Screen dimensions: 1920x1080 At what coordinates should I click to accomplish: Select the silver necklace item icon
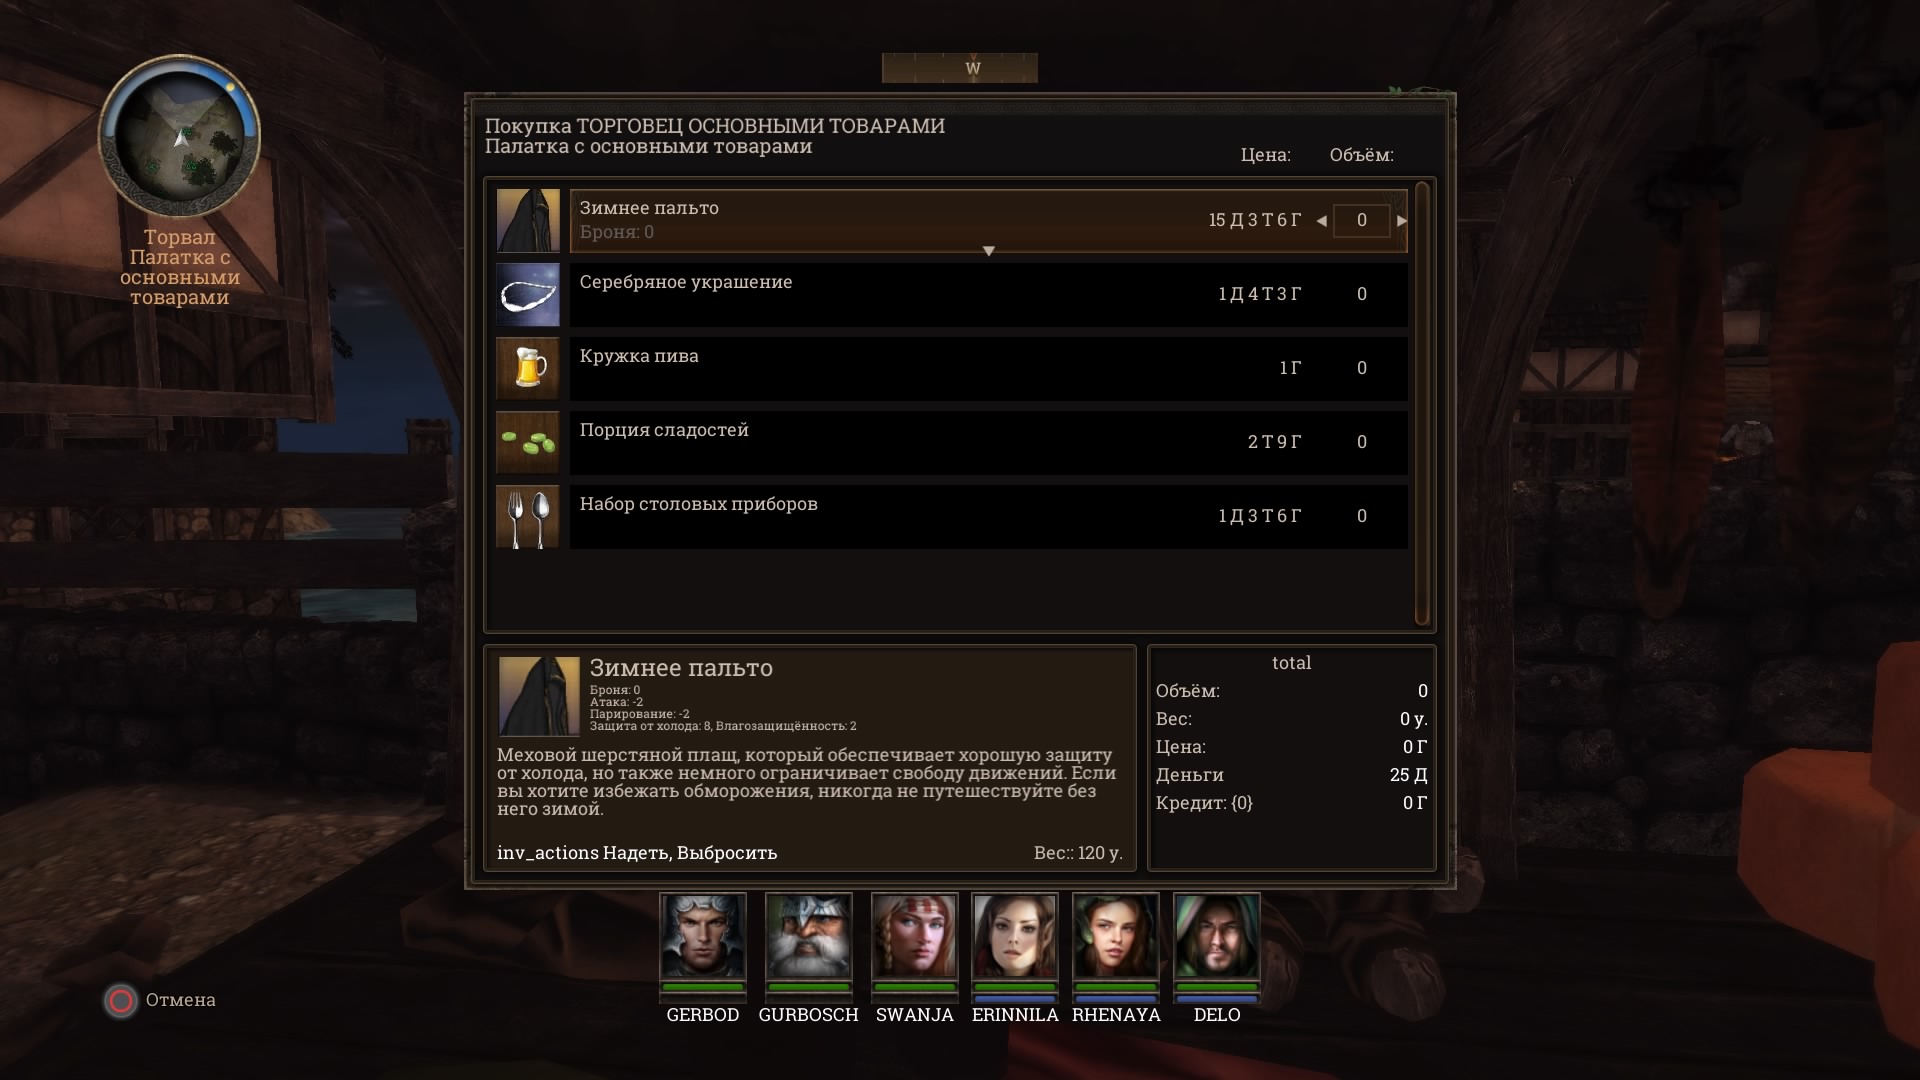click(x=528, y=294)
